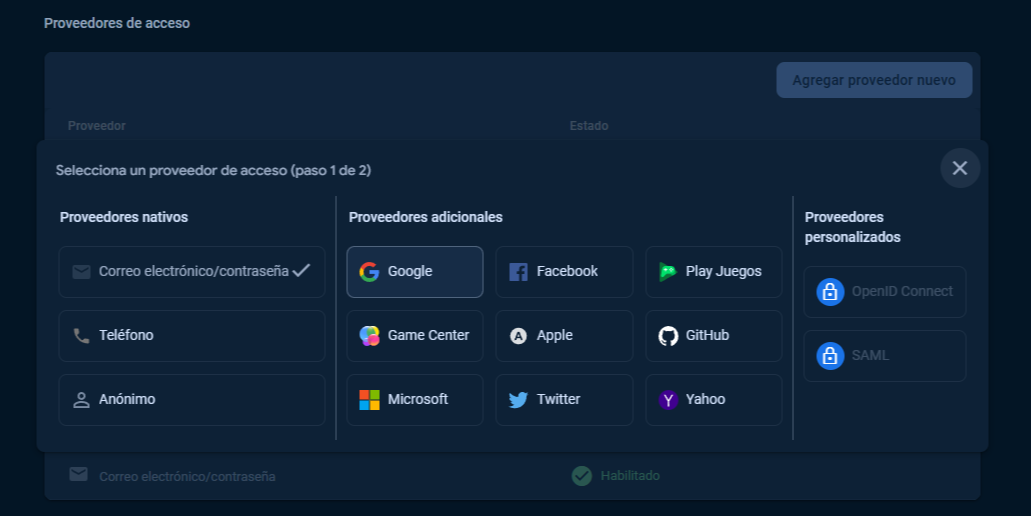Click the GitHub octocat icon

[668, 336]
